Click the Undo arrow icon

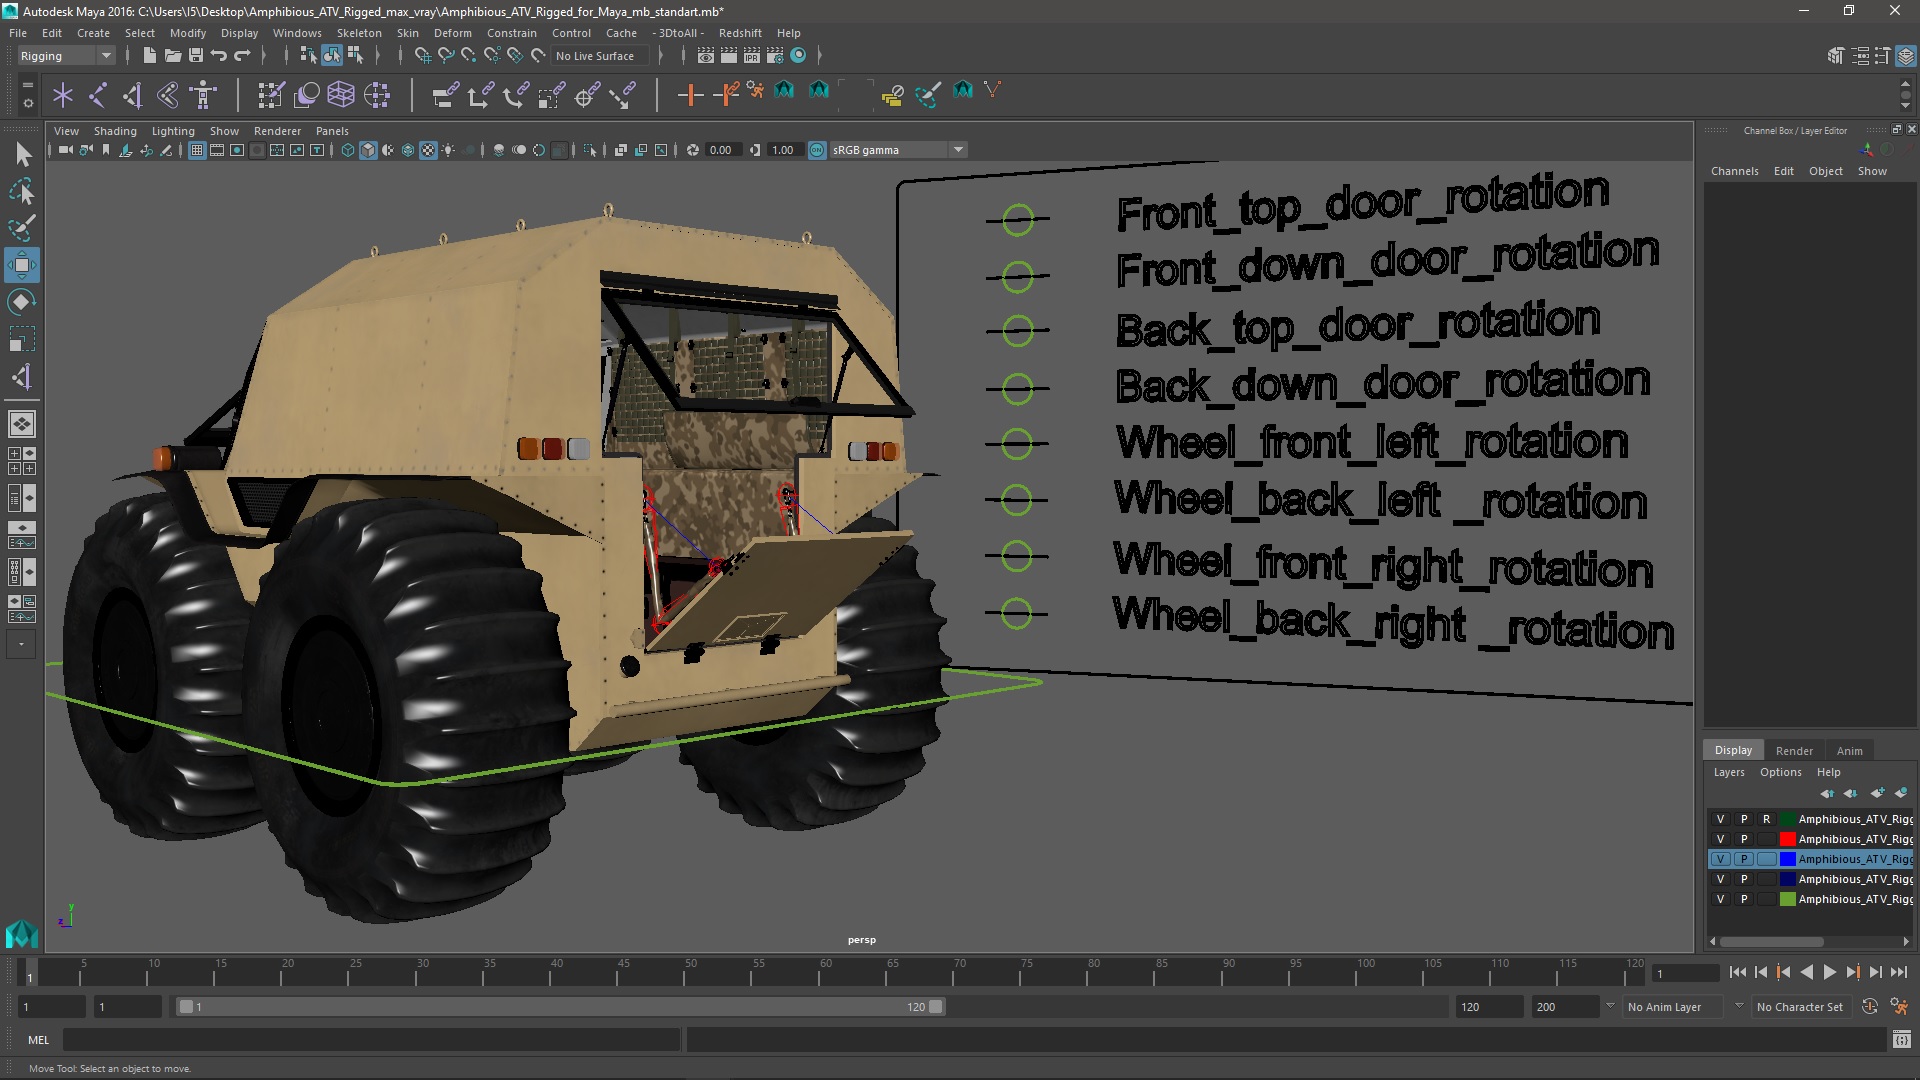pyautogui.click(x=219, y=56)
